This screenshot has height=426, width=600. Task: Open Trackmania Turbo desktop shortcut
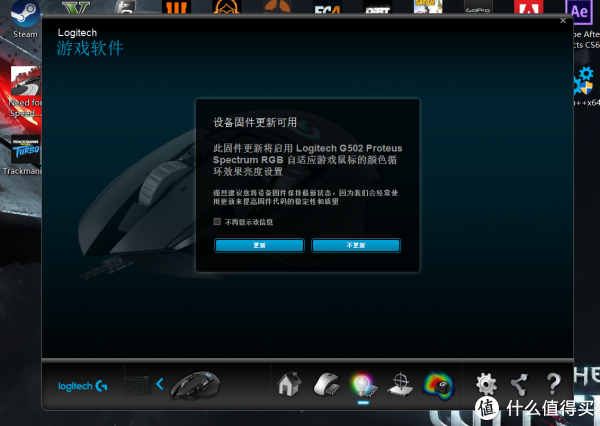pos(25,155)
